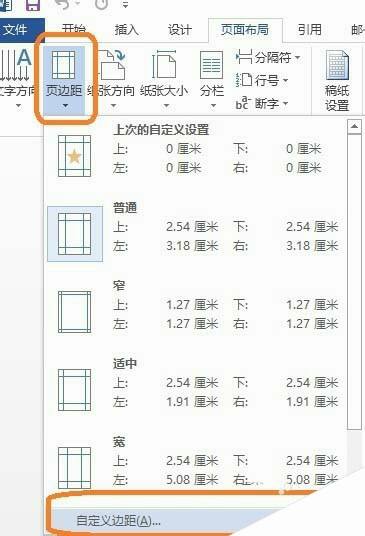Switch to the 引用 ribbon tab
The width and height of the screenshot is (365, 536).
pyautogui.click(x=310, y=30)
